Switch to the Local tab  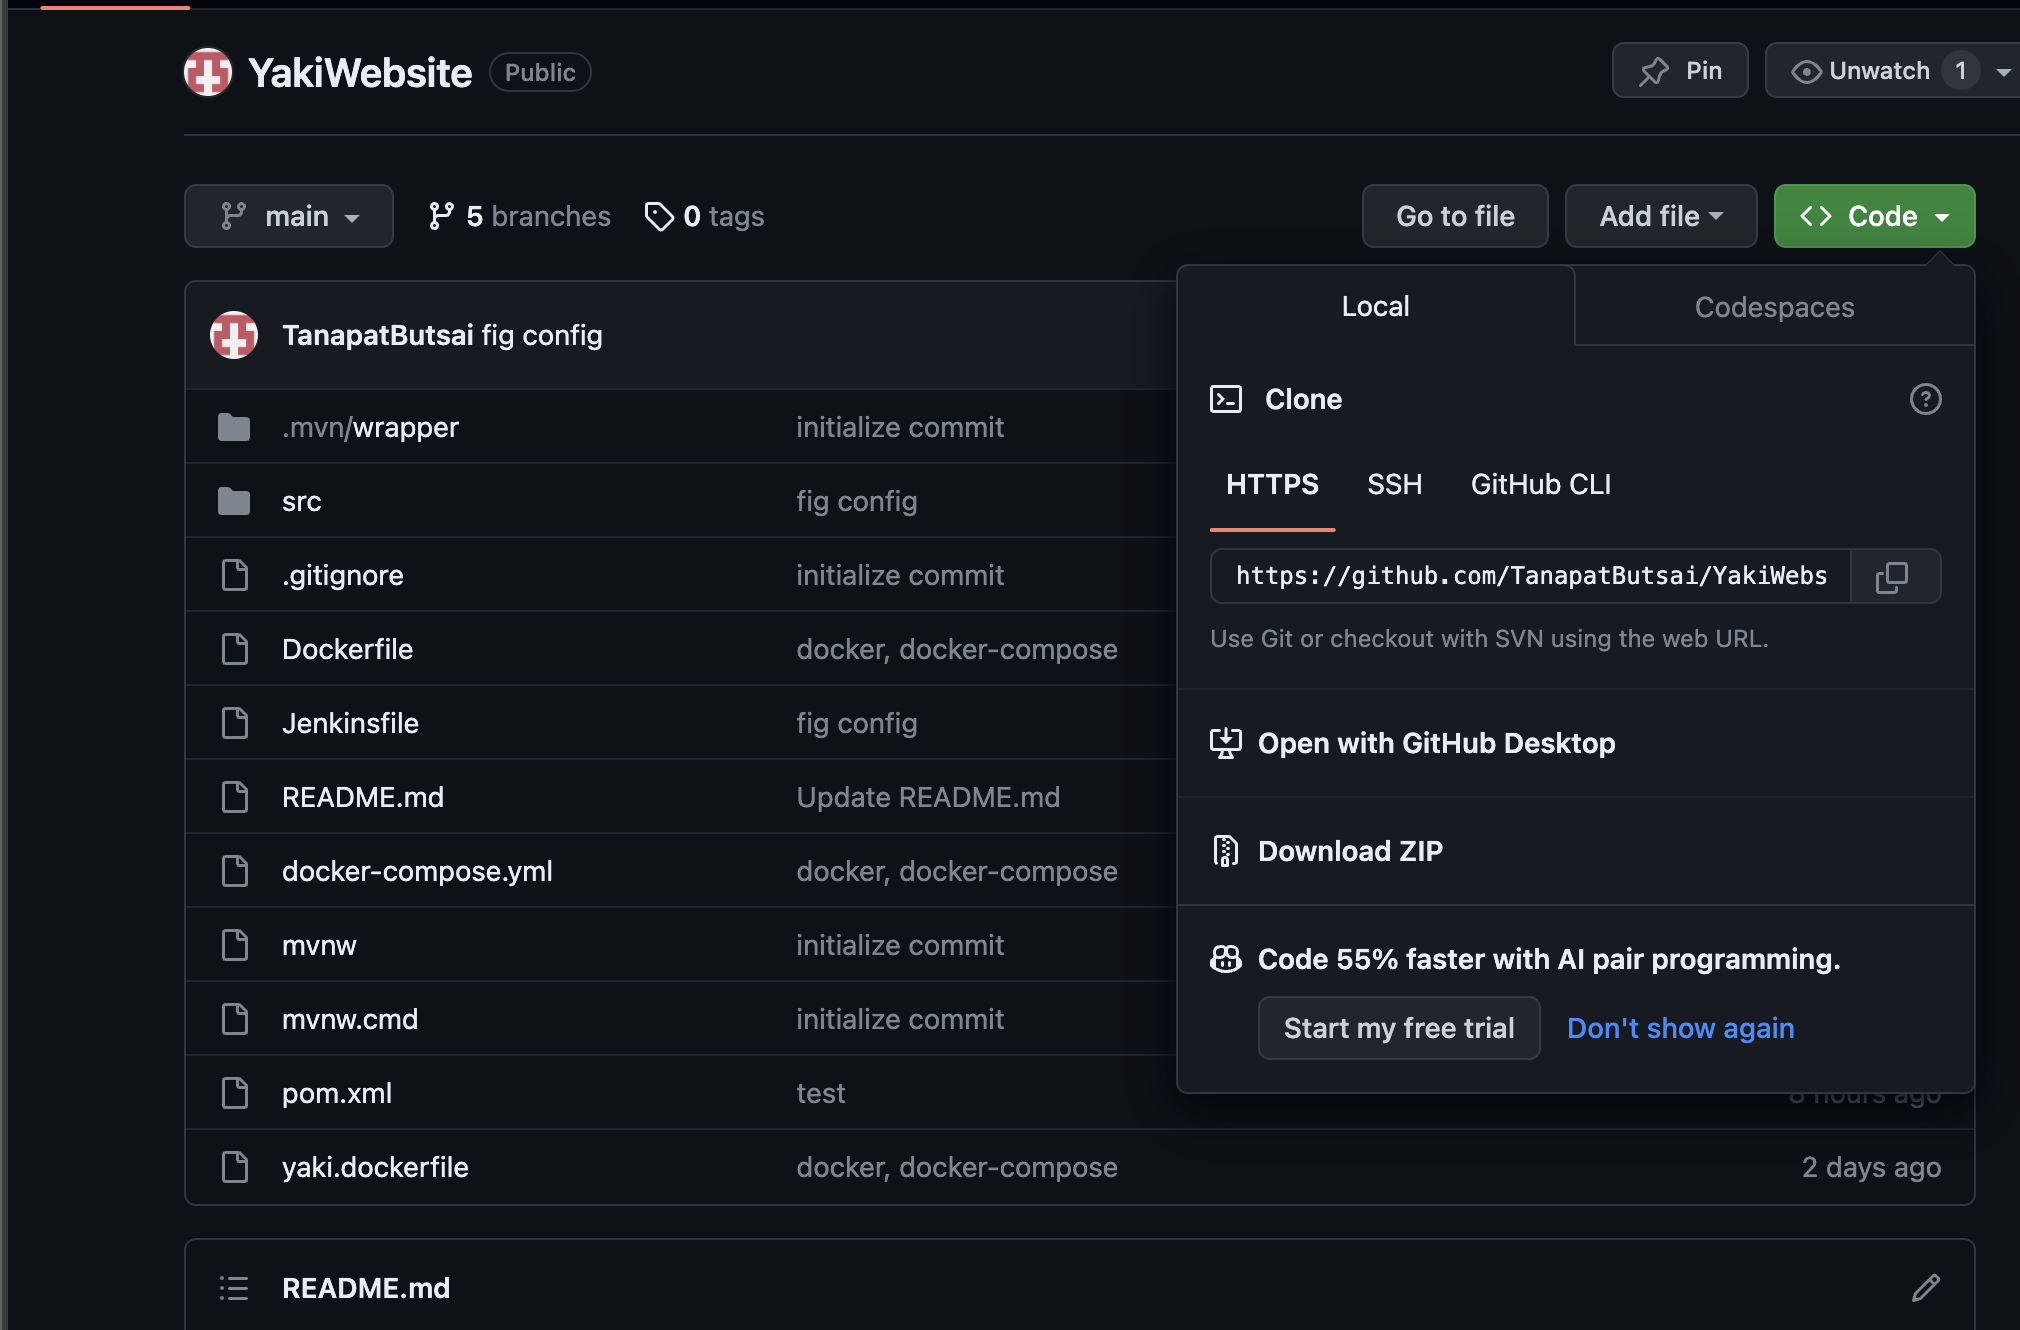click(x=1375, y=307)
